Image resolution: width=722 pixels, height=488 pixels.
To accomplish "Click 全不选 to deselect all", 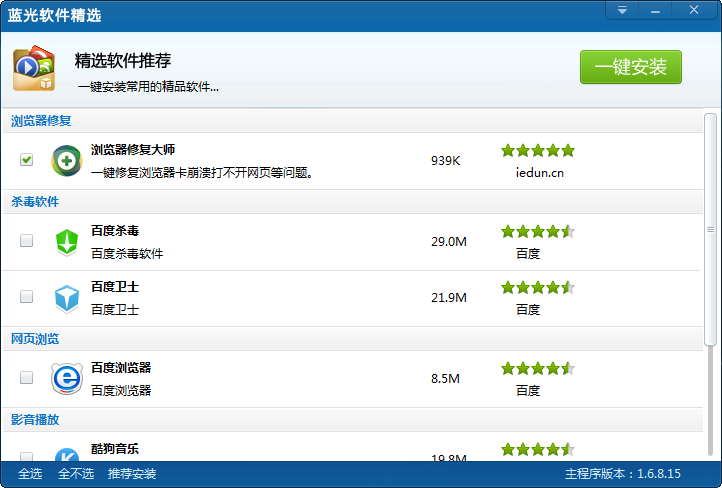I will [x=76, y=474].
